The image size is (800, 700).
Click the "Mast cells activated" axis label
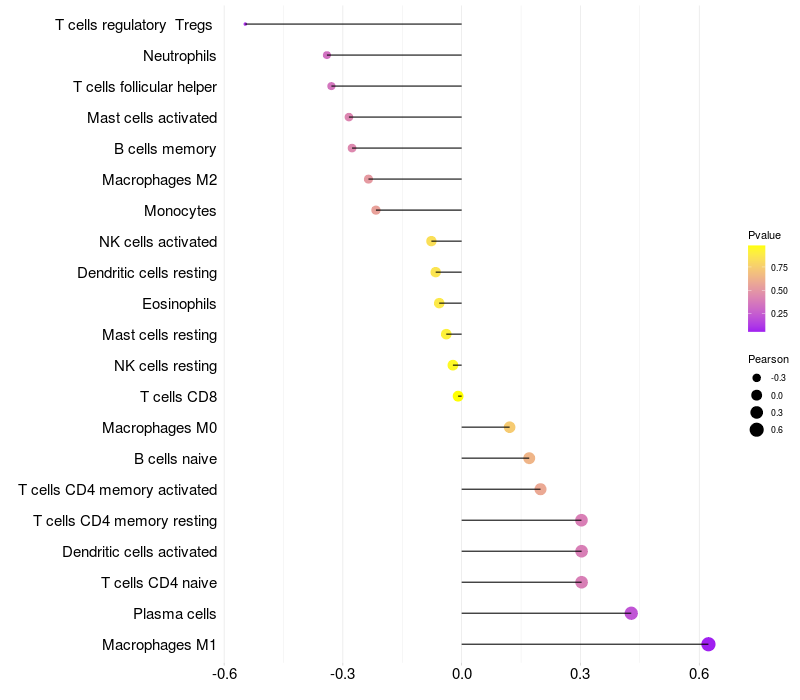coord(152,118)
